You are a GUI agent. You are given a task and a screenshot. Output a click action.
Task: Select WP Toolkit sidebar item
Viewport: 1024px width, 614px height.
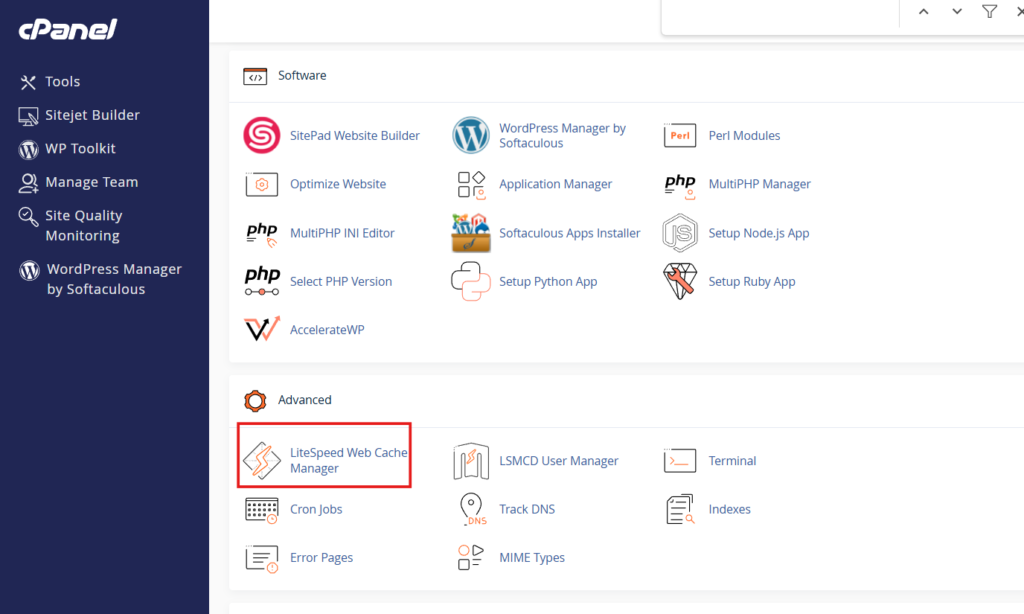click(80, 148)
